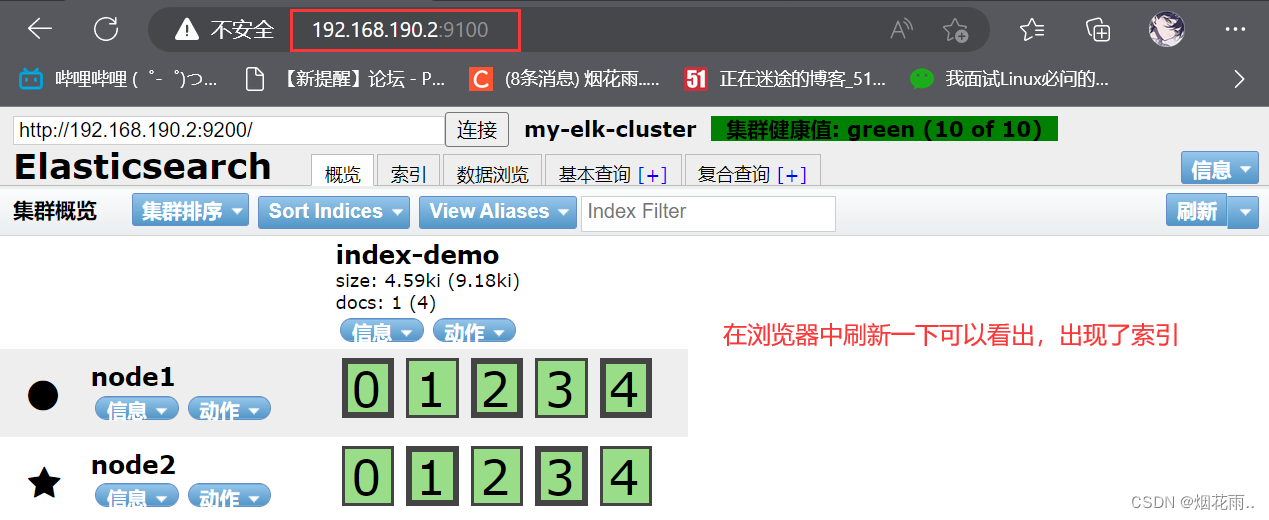
Task: Select shard 4 on node1
Action: pos(626,388)
